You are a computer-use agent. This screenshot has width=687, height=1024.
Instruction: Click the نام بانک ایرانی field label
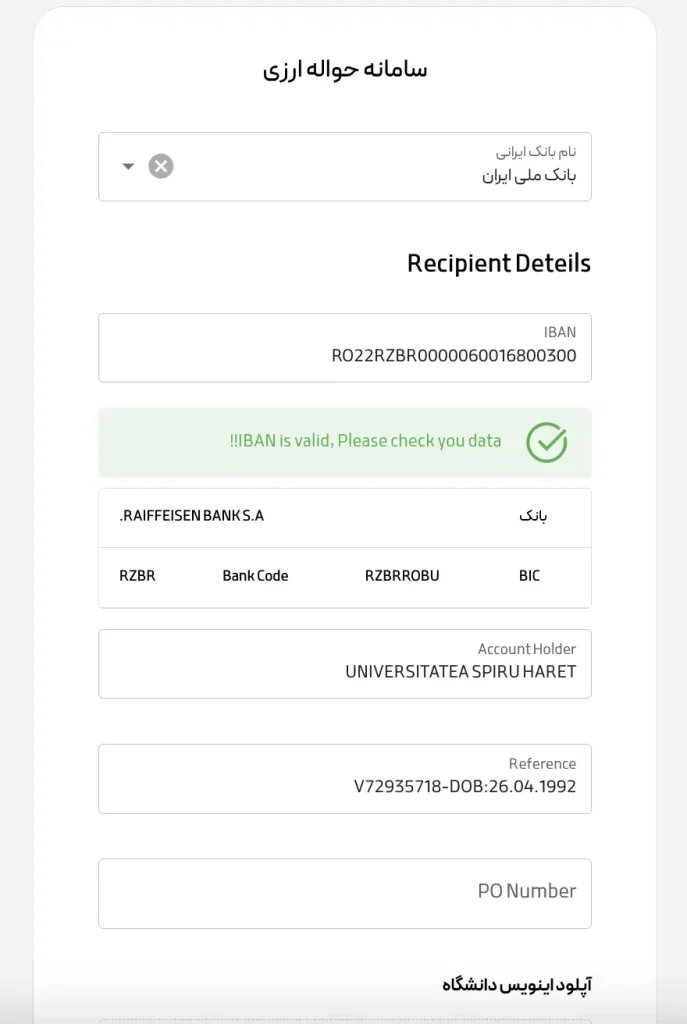pos(535,152)
